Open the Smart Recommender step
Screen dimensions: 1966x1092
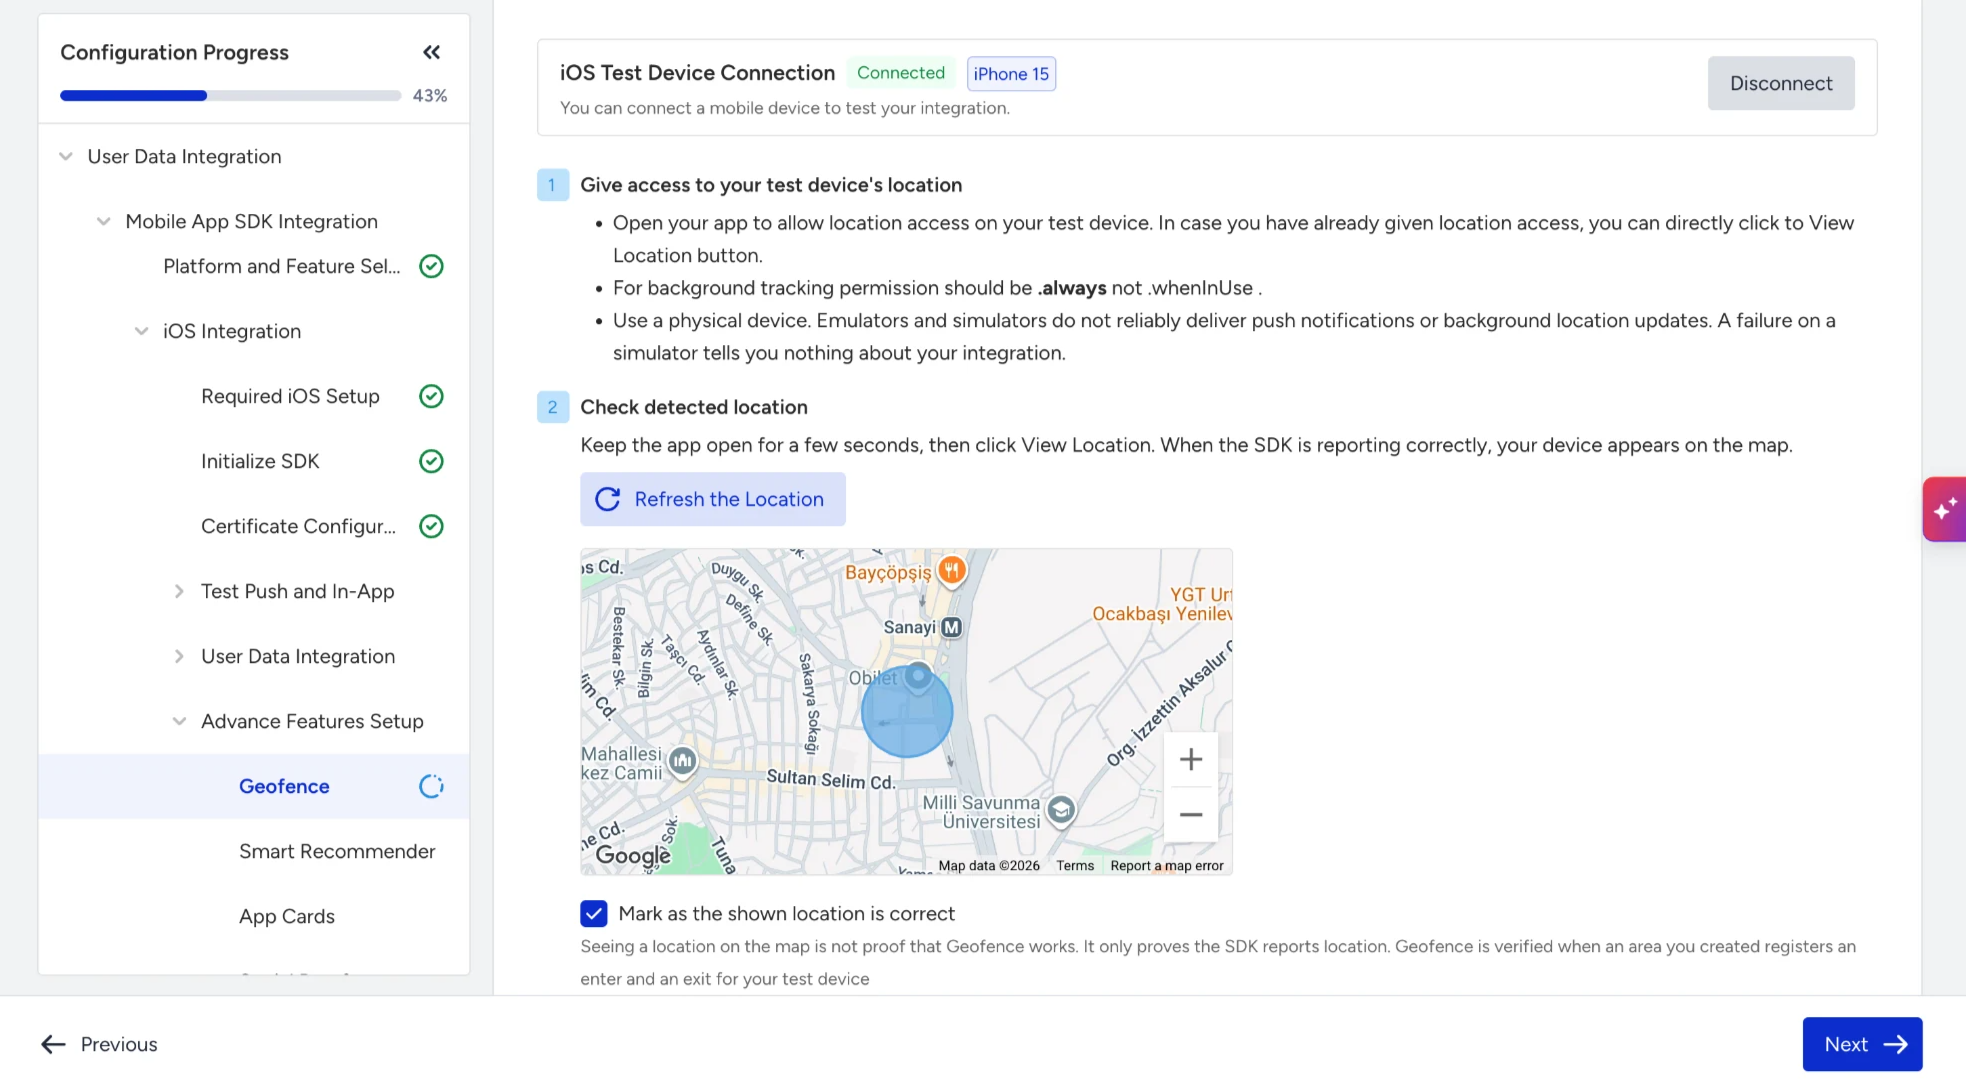click(337, 851)
